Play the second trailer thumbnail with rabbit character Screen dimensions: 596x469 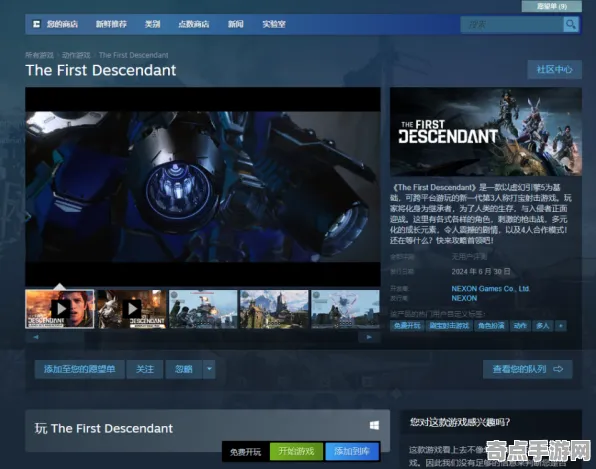(x=132, y=309)
